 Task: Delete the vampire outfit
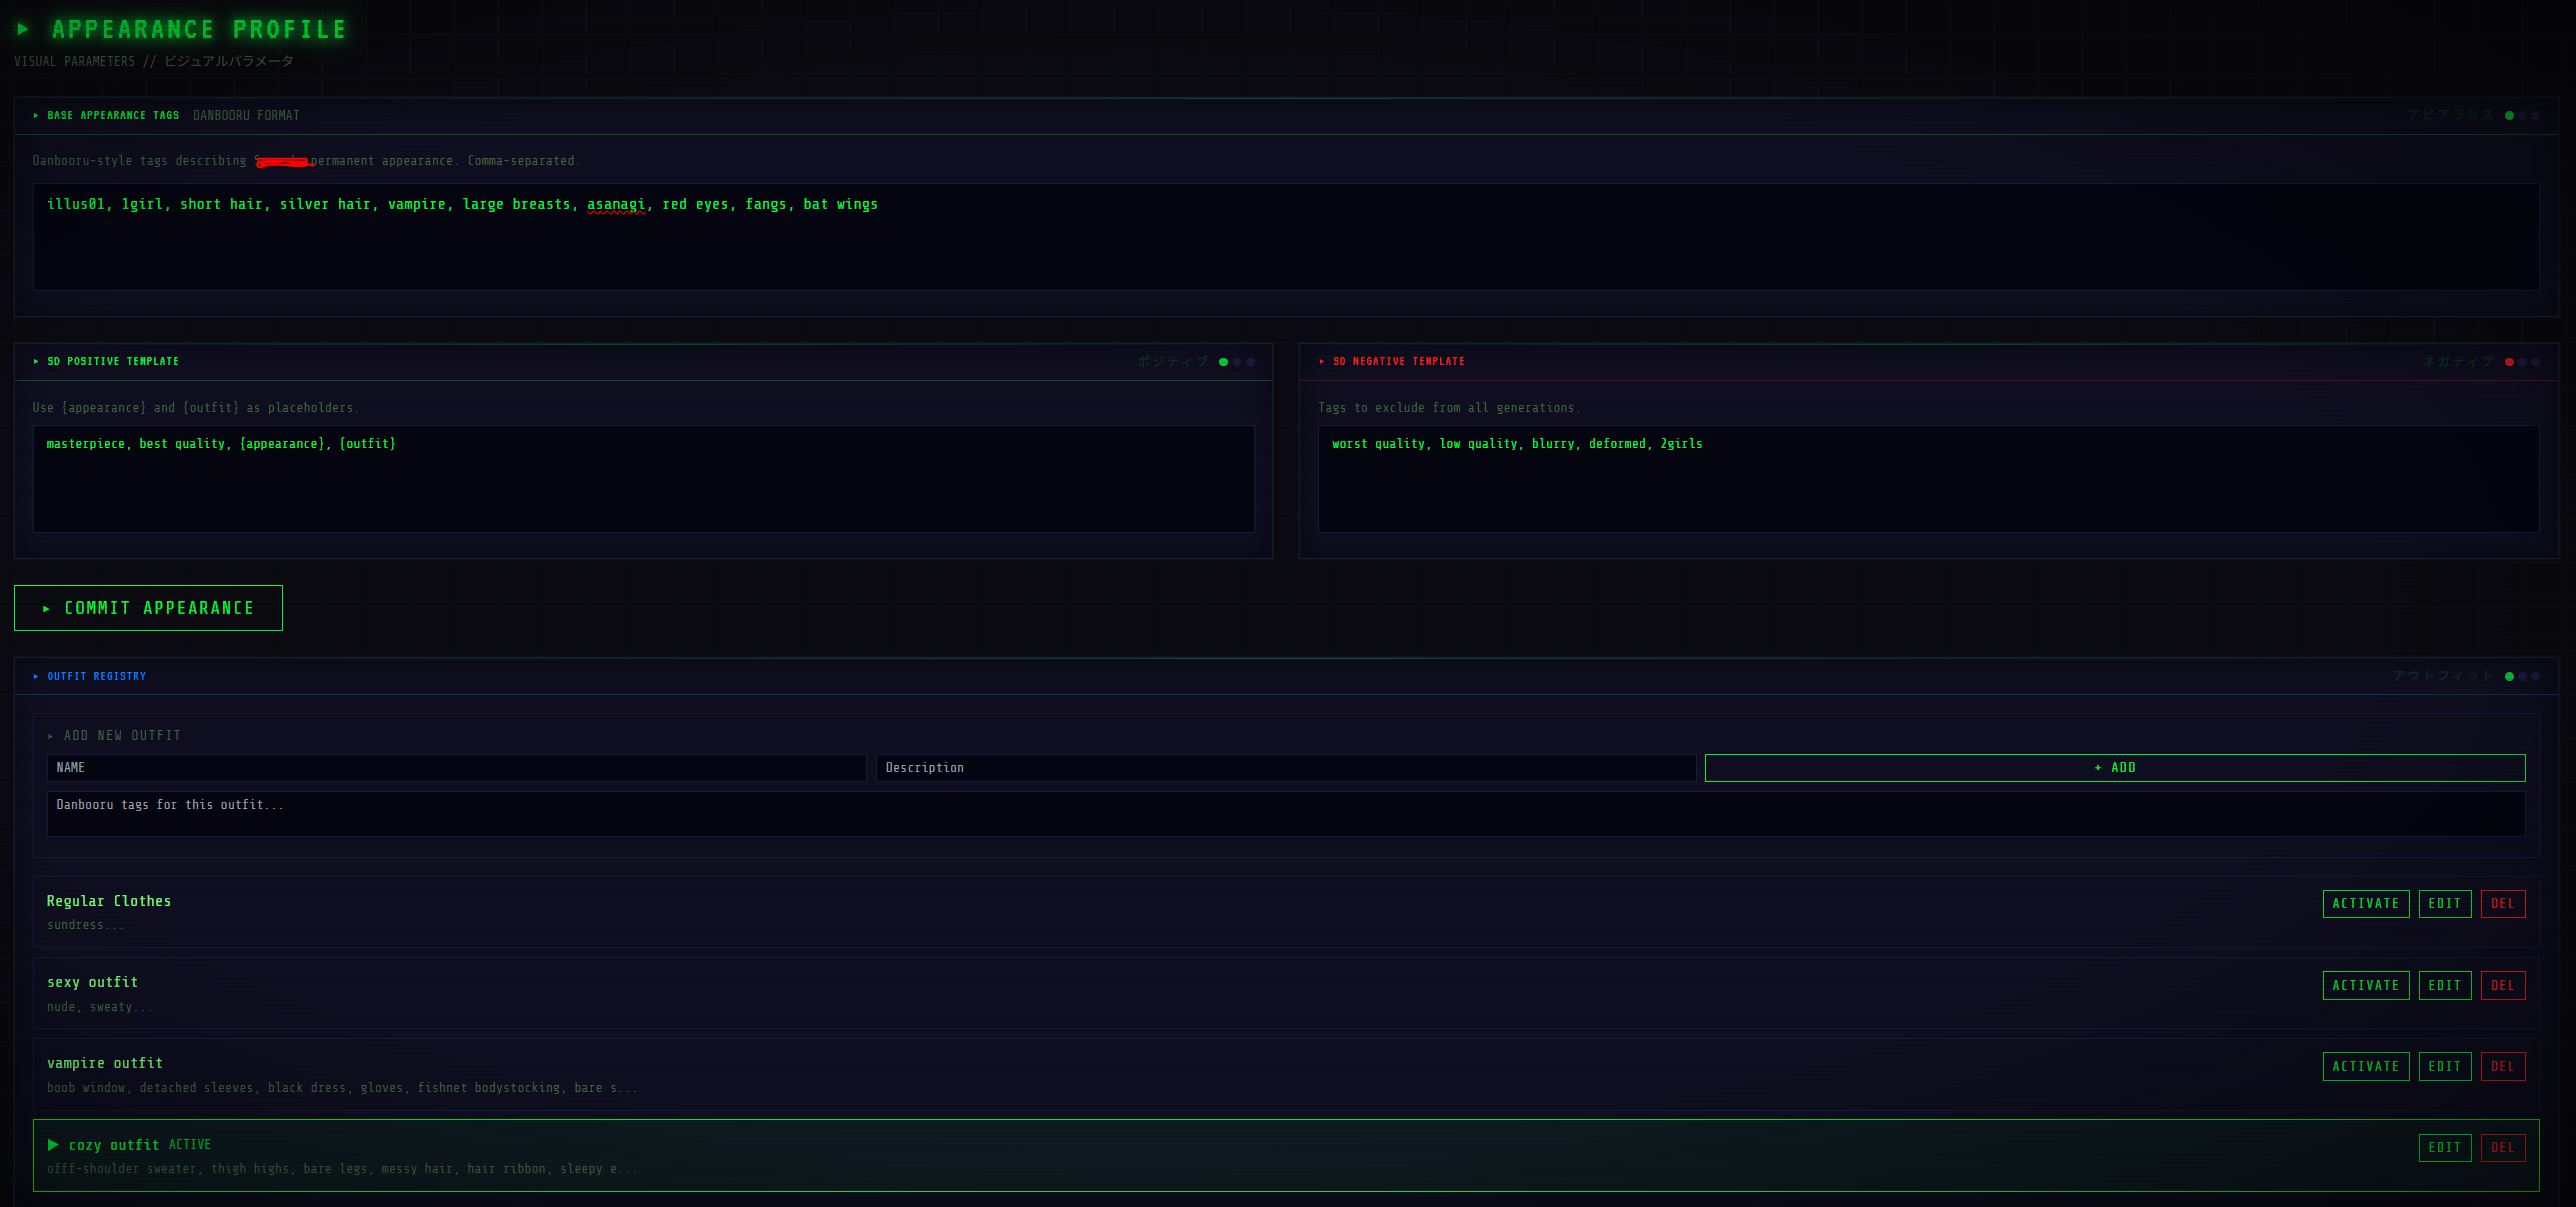pos(2502,1066)
